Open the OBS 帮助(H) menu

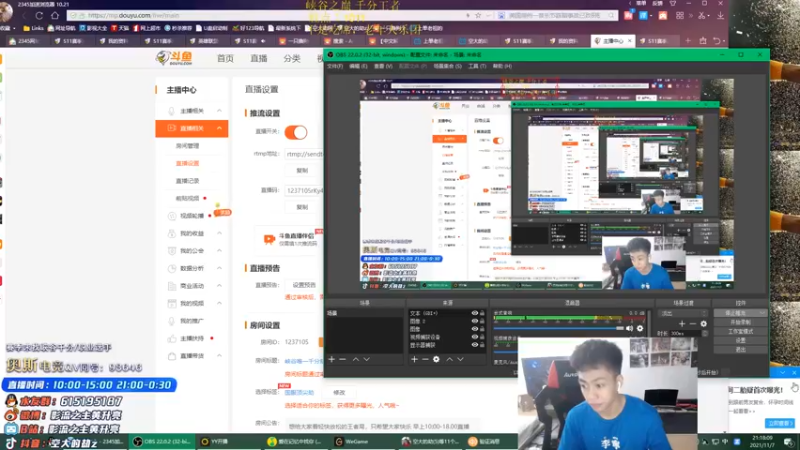(502, 66)
